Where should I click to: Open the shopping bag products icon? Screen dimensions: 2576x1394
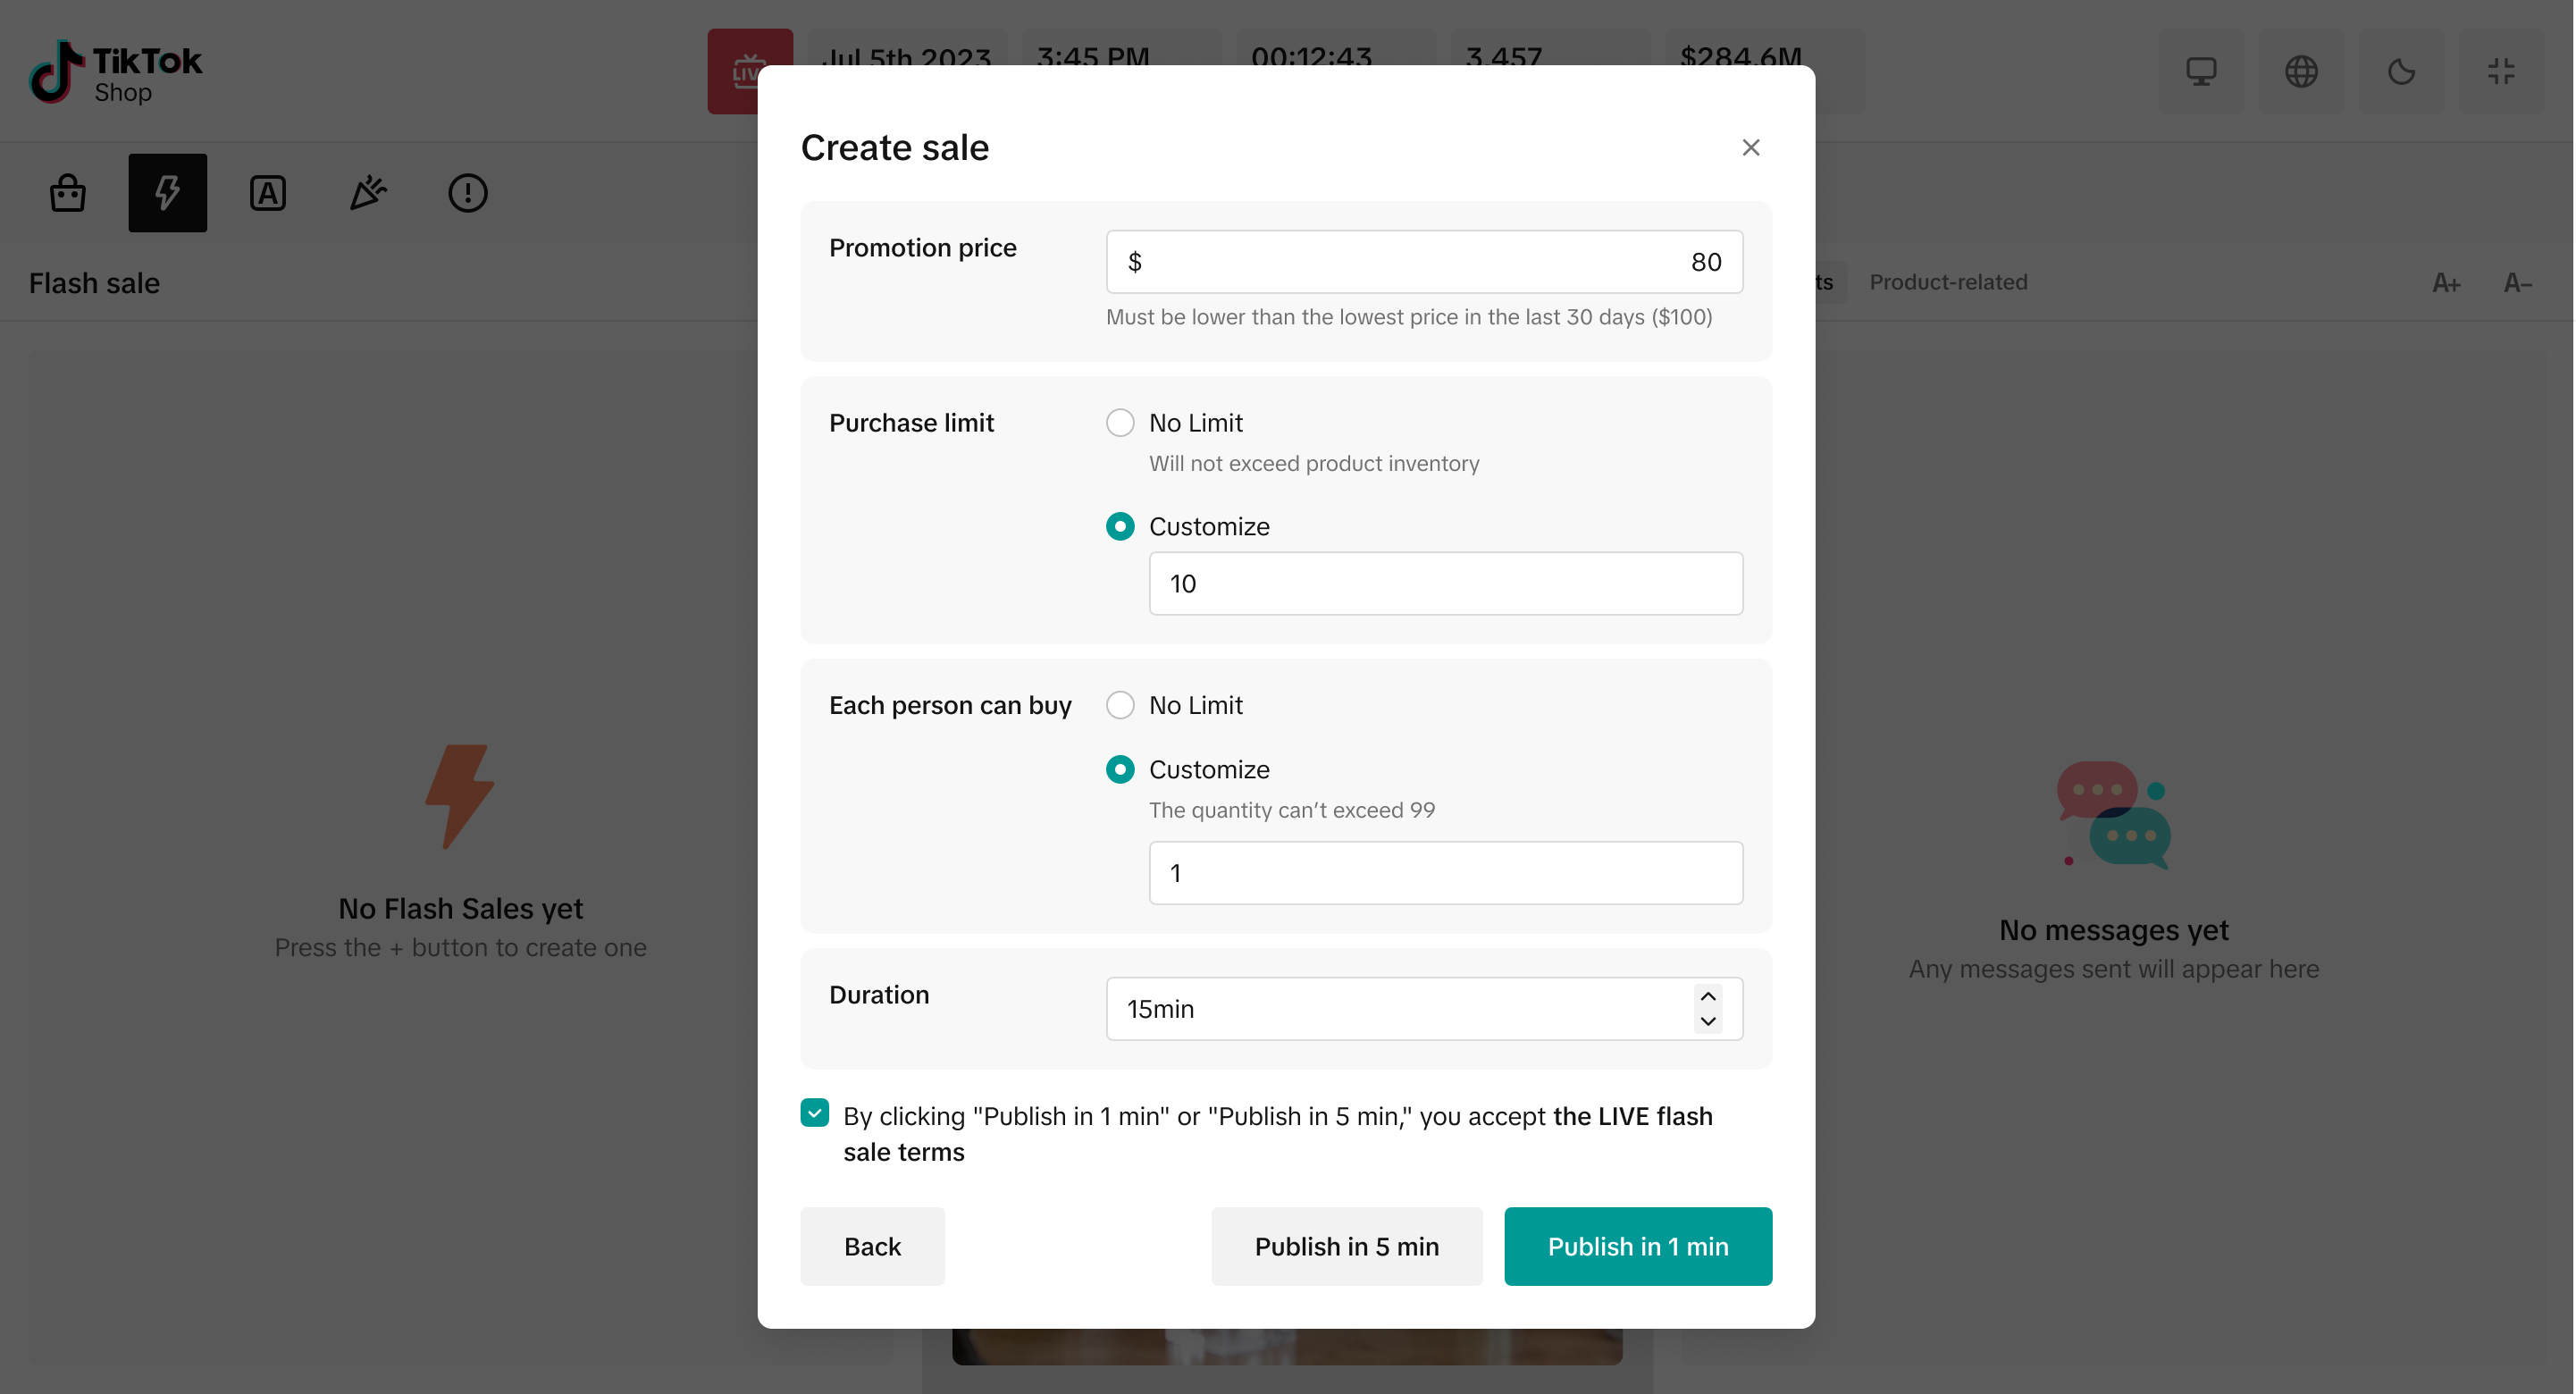click(x=68, y=193)
